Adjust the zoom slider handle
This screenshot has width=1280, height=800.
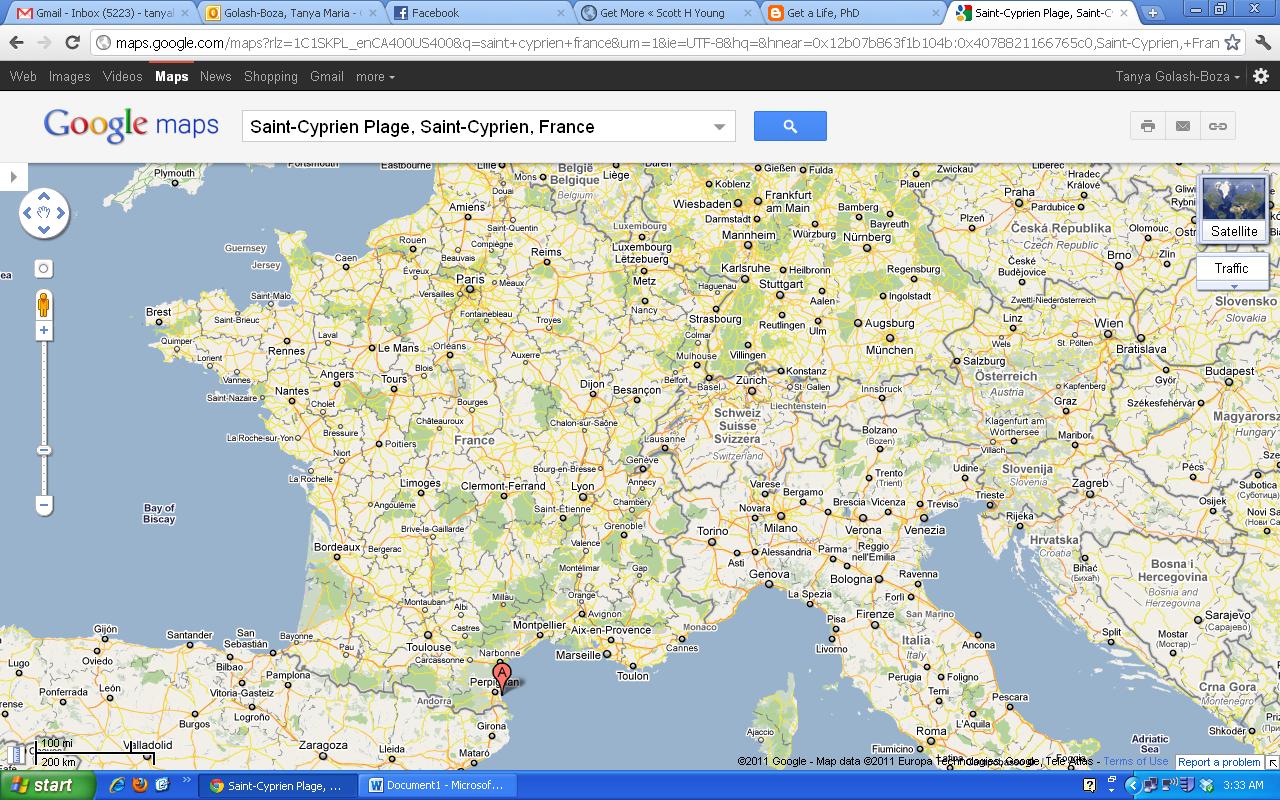point(43,449)
